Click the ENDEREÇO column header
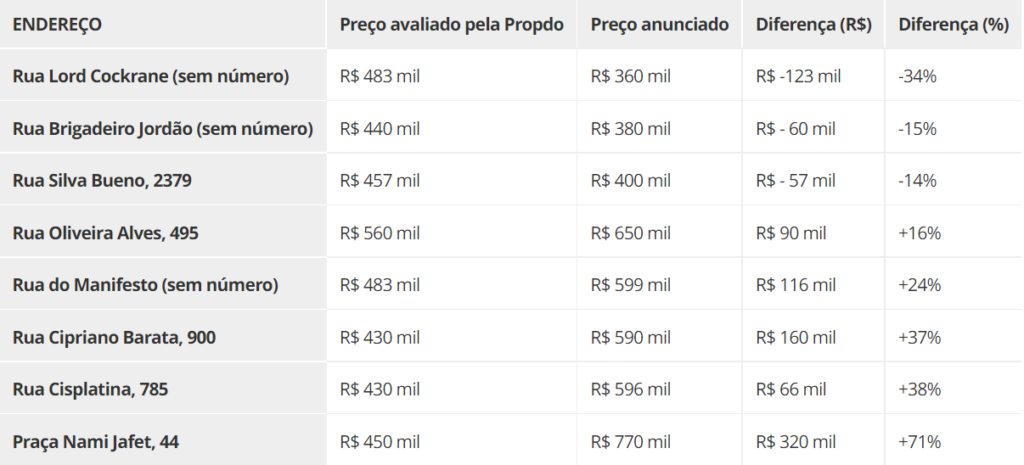 (x=163, y=24)
